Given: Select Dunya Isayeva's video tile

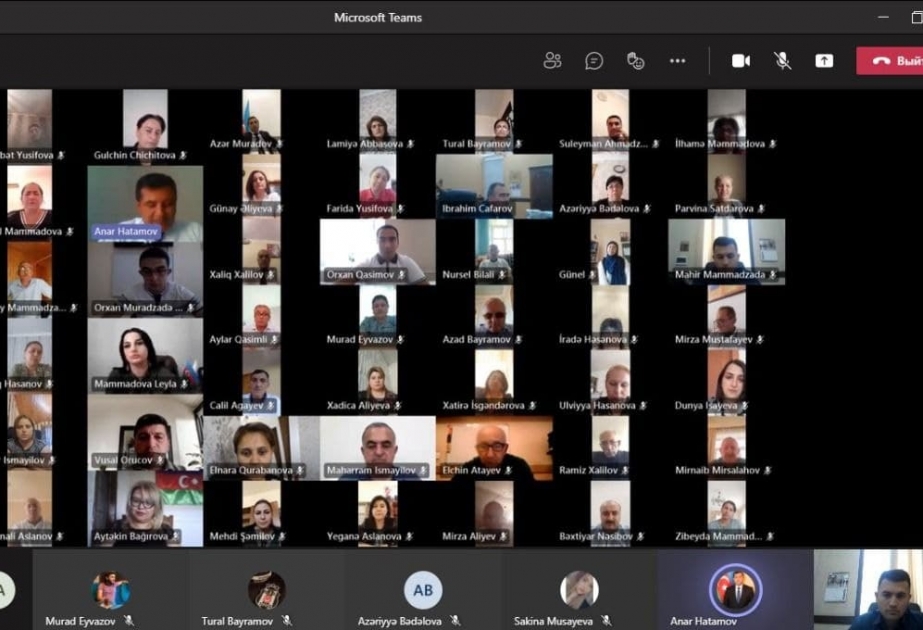Looking at the screenshot, I should coord(726,383).
